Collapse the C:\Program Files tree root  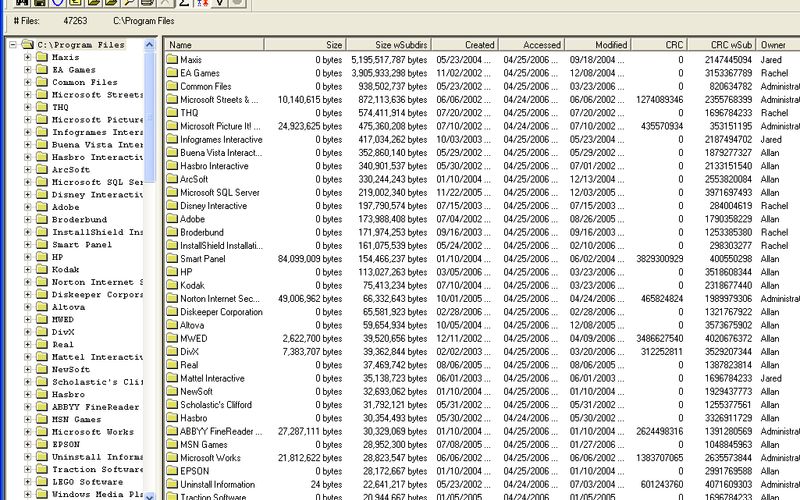coord(13,45)
